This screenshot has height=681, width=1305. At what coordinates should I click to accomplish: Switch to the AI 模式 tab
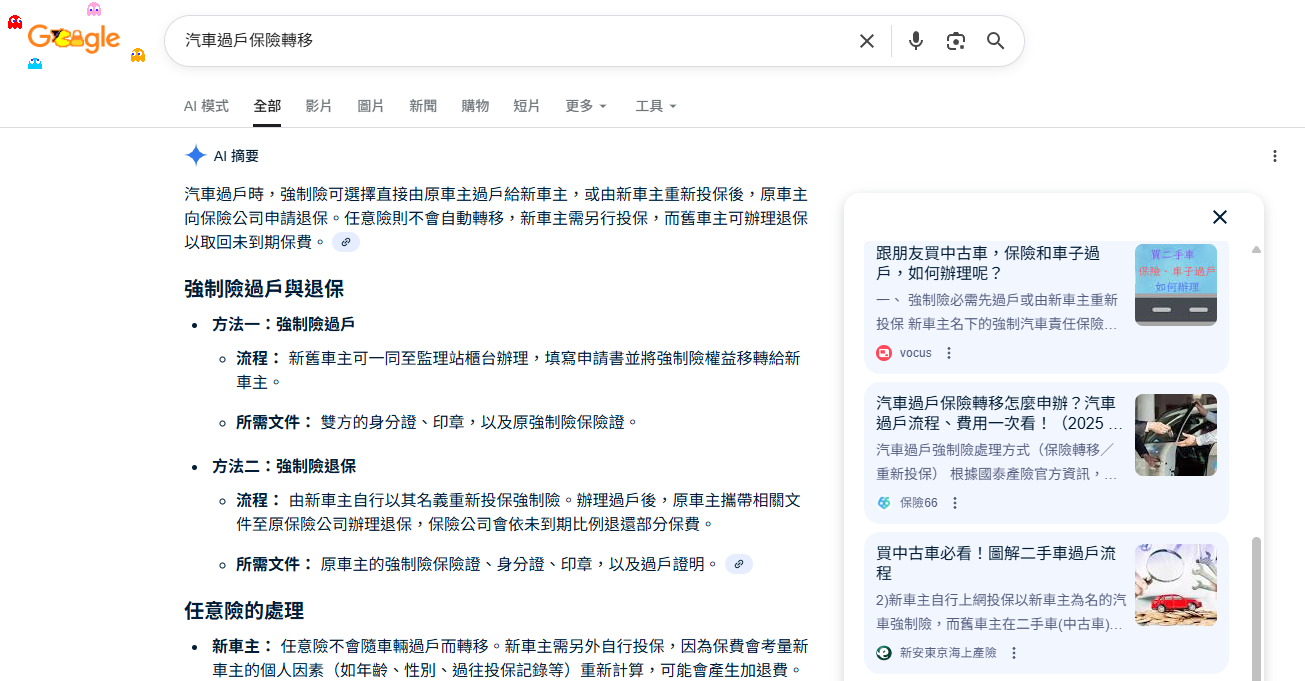pos(206,106)
